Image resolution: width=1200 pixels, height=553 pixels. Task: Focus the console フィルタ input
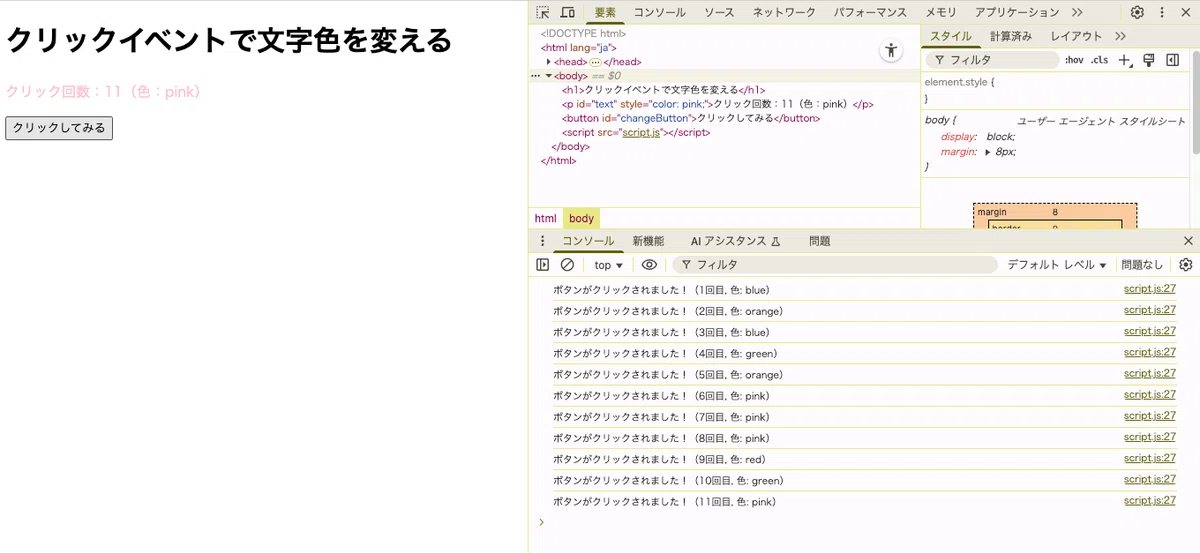(x=835, y=265)
